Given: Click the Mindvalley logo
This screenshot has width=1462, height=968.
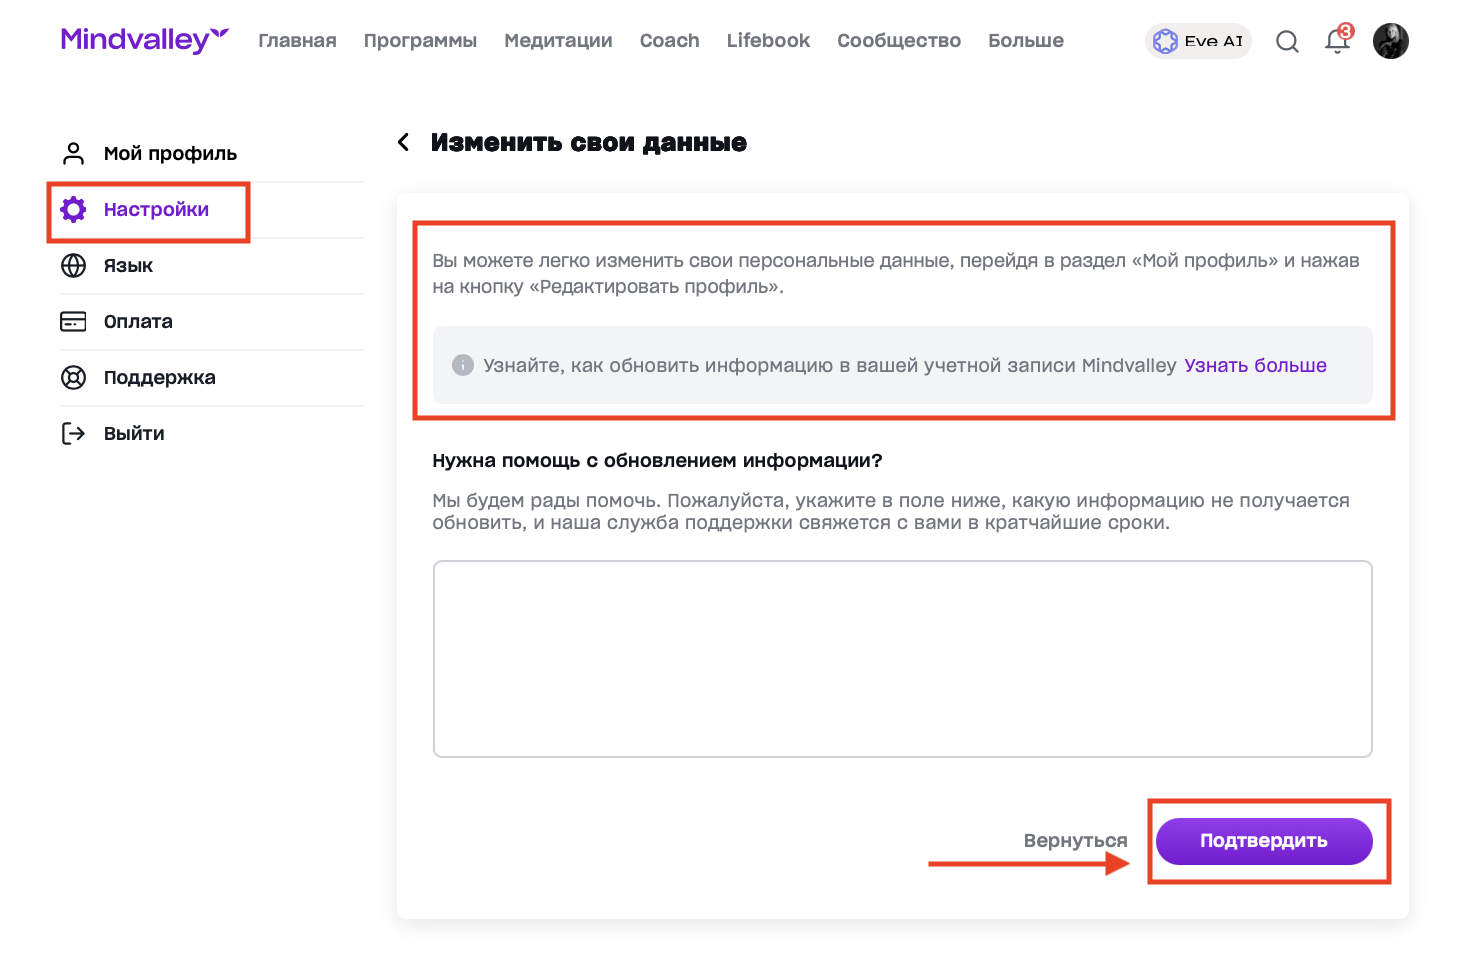Looking at the screenshot, I should 144,40.
